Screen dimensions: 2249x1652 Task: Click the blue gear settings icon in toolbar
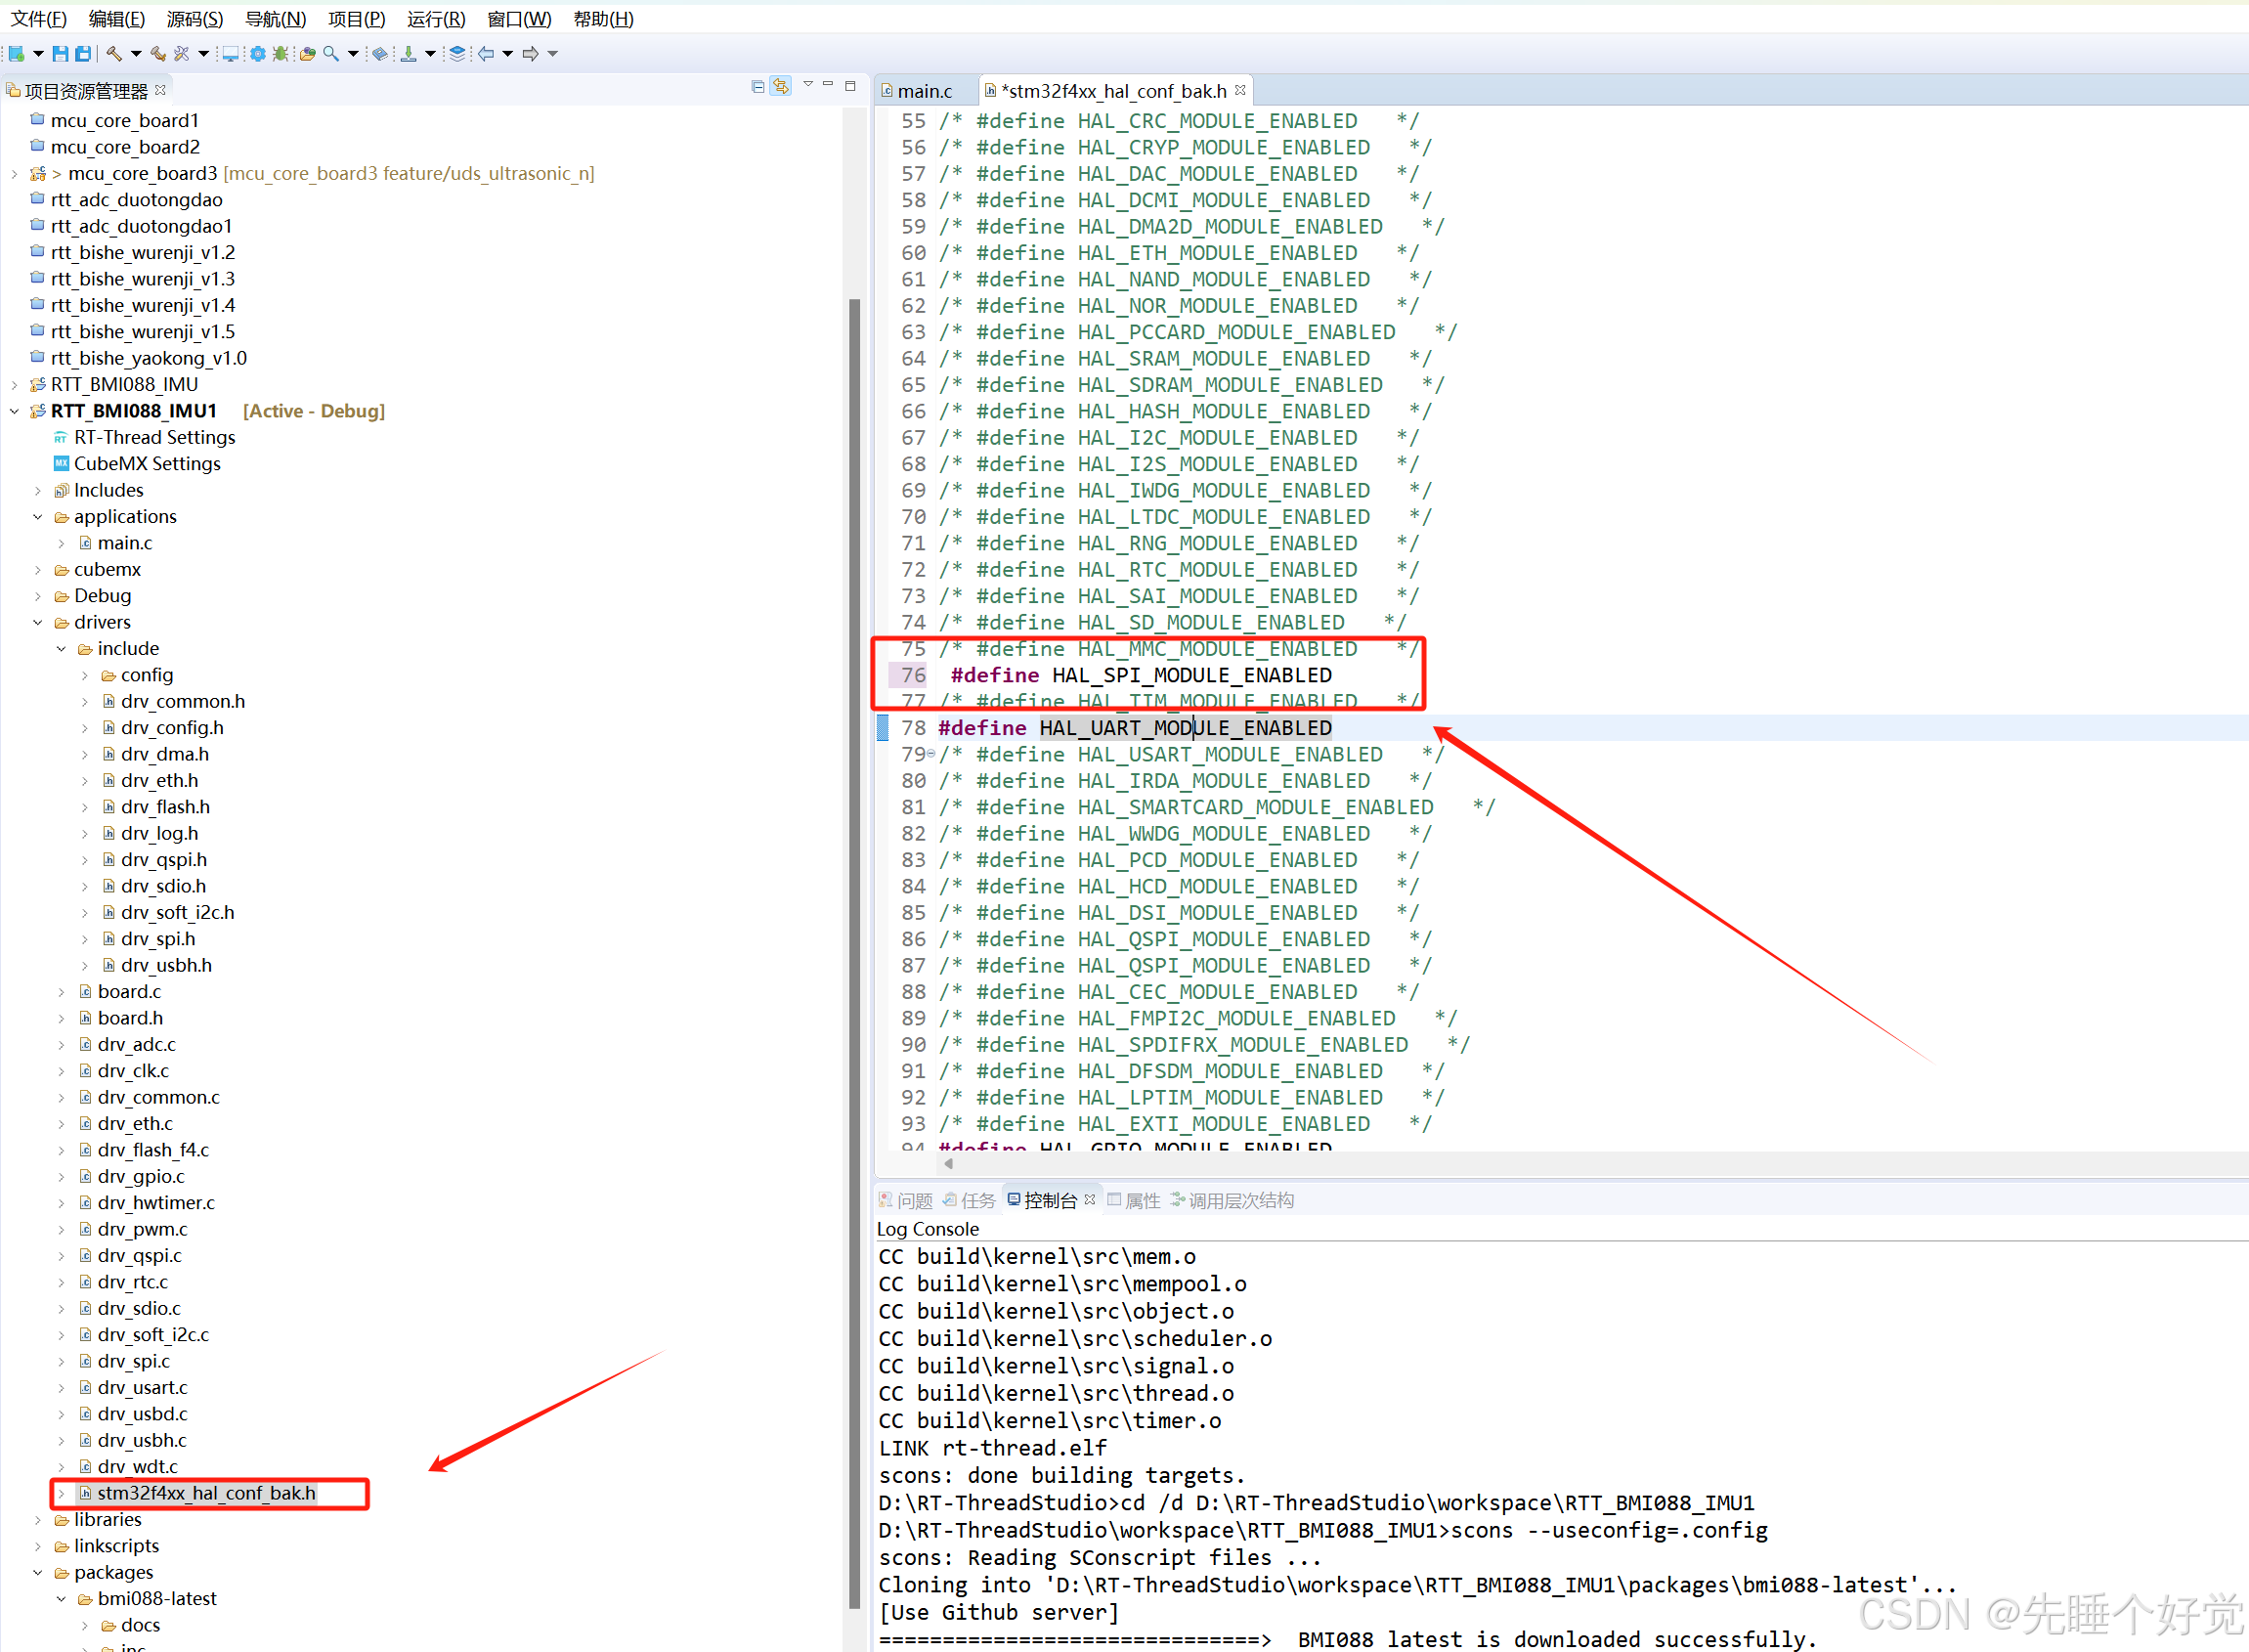(x=258, y=54)
